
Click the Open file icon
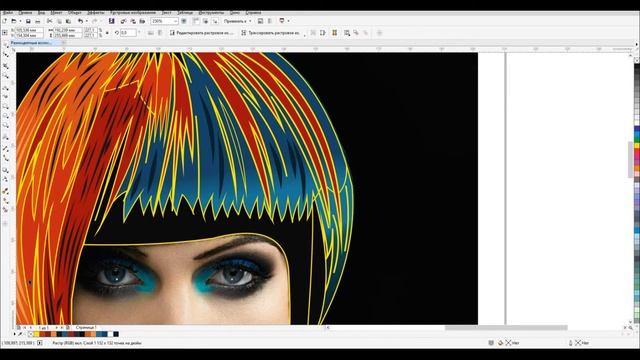(13, 21)
